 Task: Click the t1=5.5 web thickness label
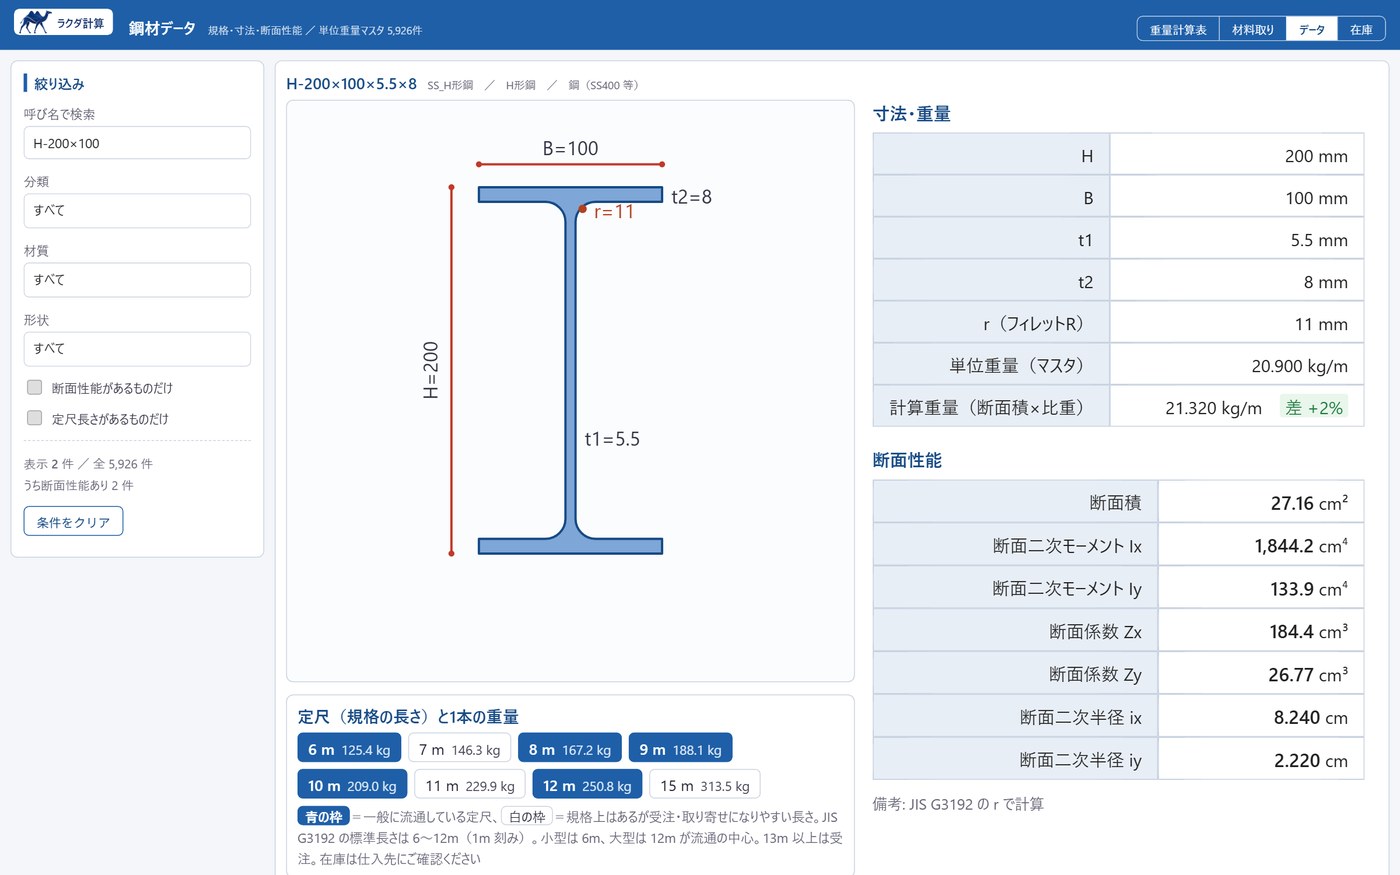(612, 439)
